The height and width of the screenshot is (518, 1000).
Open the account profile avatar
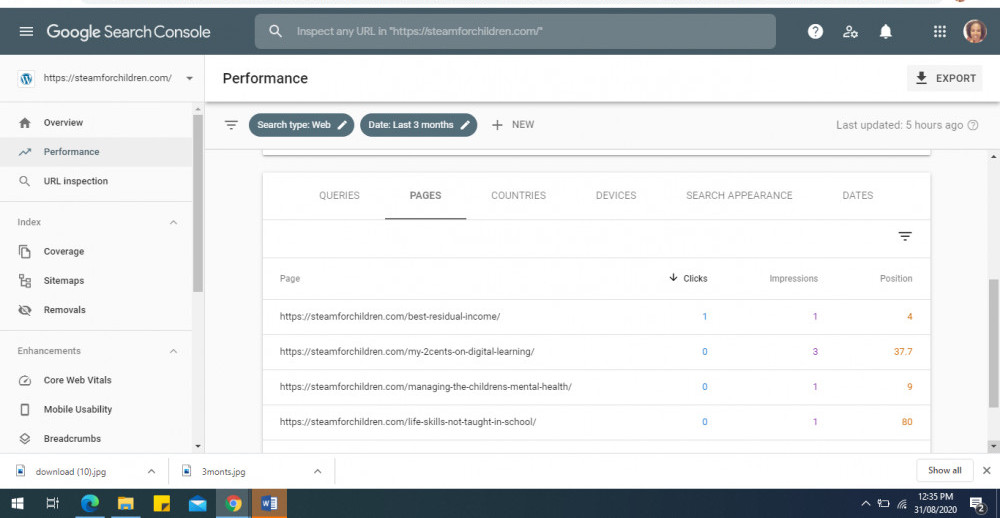[x=974, y=31]
